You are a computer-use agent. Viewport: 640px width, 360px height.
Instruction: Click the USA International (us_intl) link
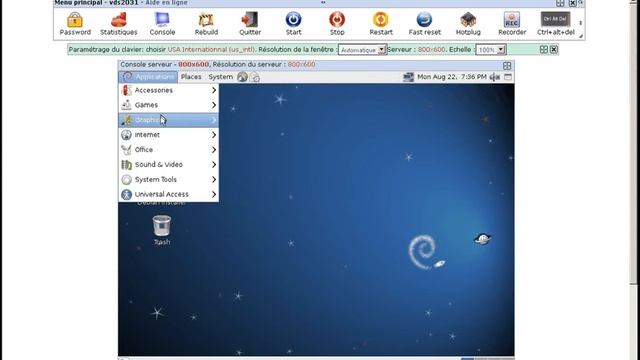click(211, 49)
